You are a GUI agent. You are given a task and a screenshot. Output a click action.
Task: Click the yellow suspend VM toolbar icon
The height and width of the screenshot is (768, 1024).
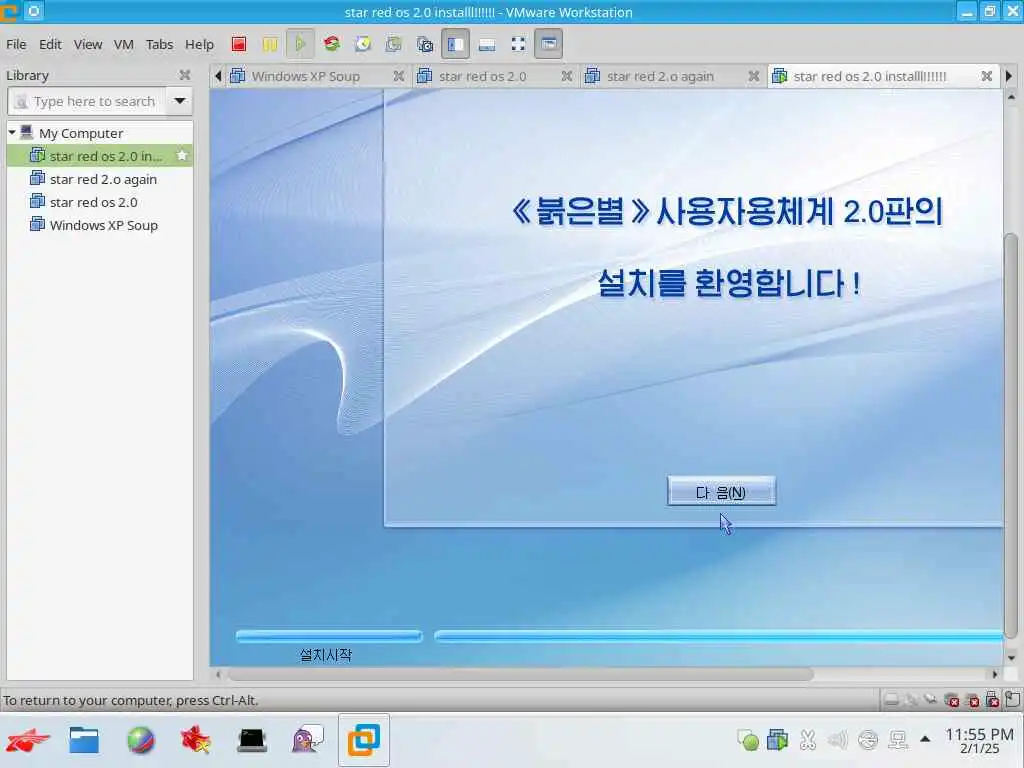tap(270, 44)
